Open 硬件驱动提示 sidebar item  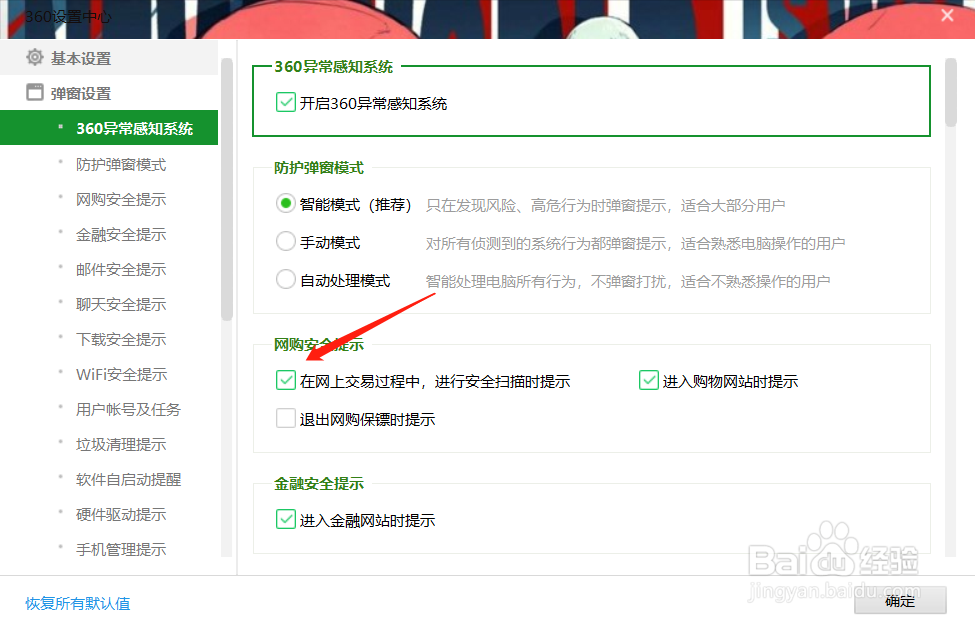(x=121, y=514)
